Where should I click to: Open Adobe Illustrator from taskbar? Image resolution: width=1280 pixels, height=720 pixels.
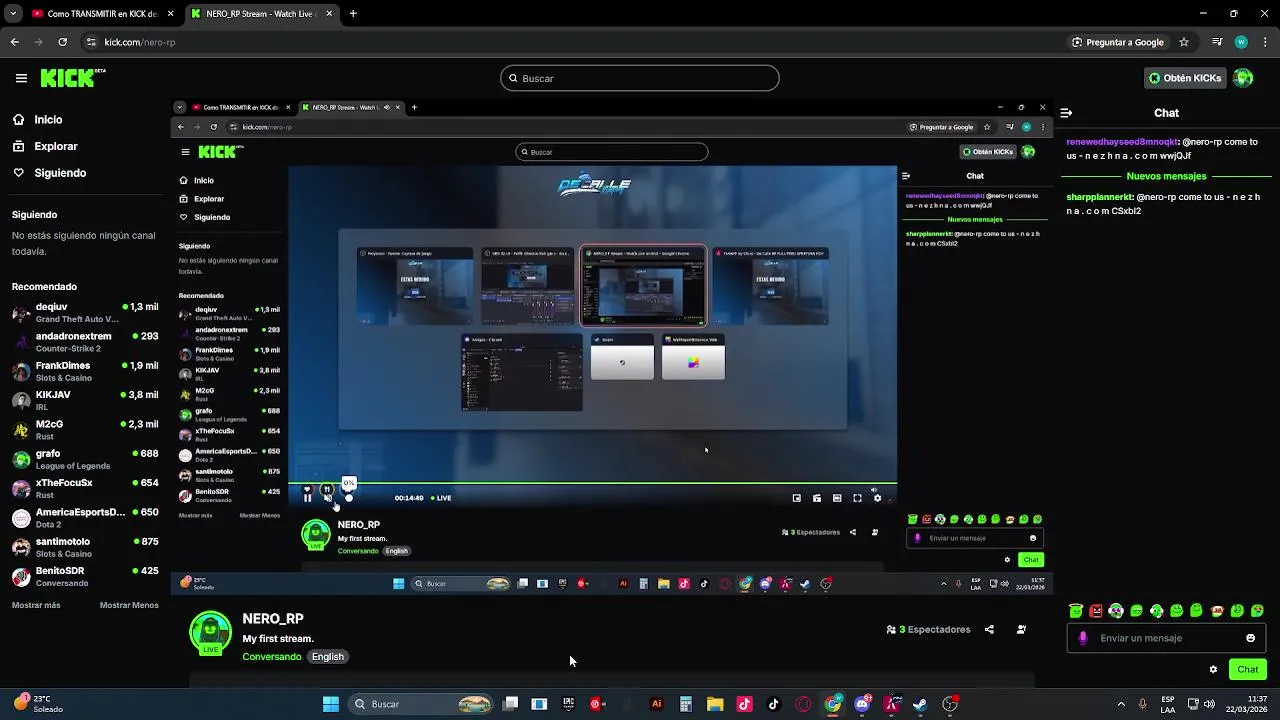656,704
